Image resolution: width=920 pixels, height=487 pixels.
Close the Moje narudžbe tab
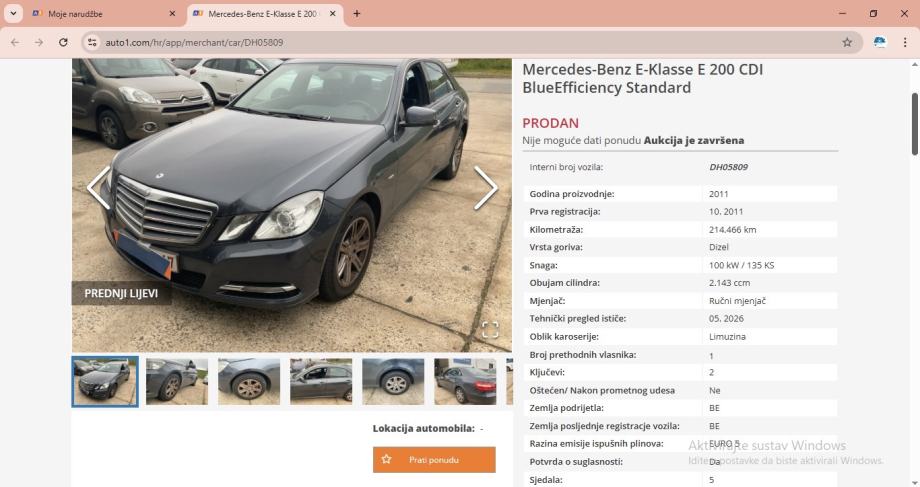coord(172,13)
